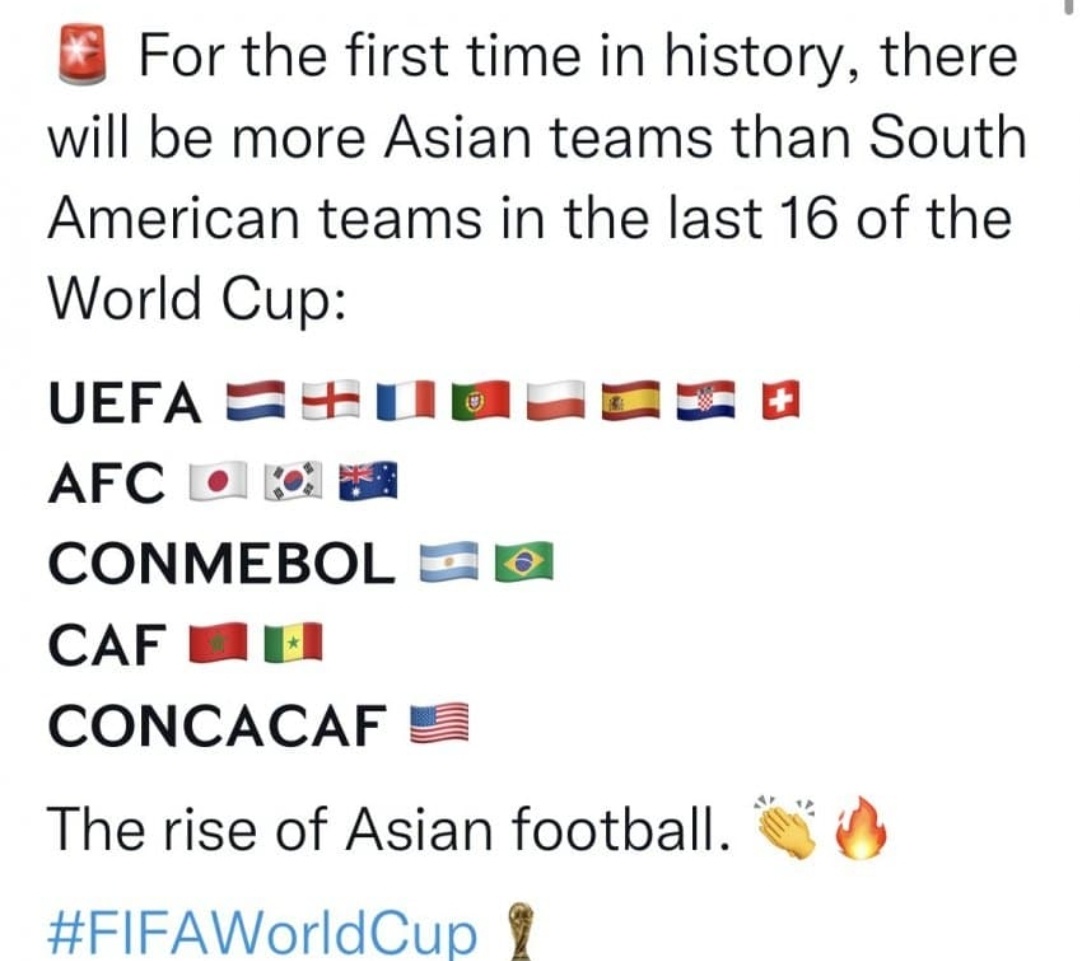Click the red siren emoji

coord(83,54)
